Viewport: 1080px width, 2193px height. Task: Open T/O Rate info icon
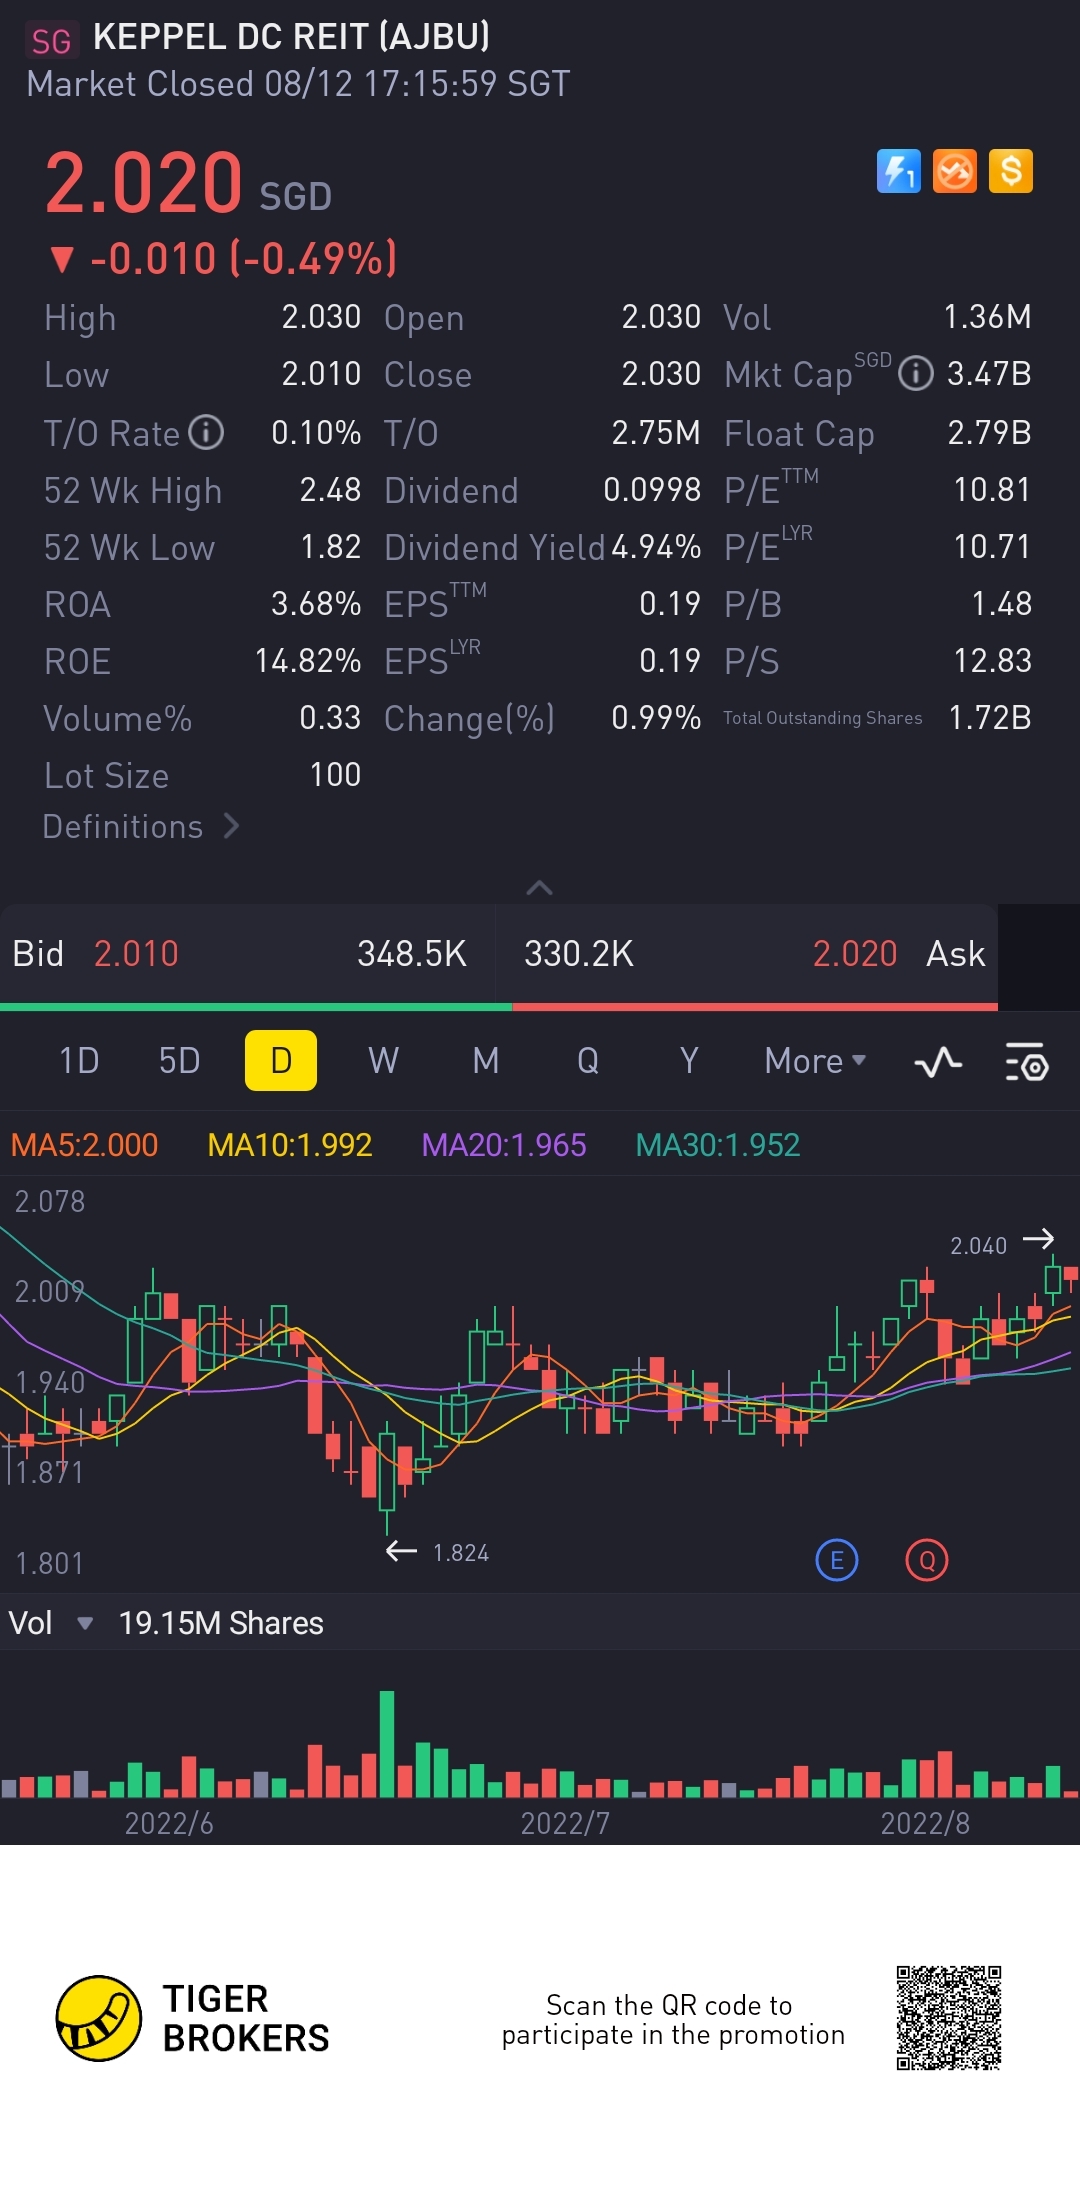(x=206, y=432)
